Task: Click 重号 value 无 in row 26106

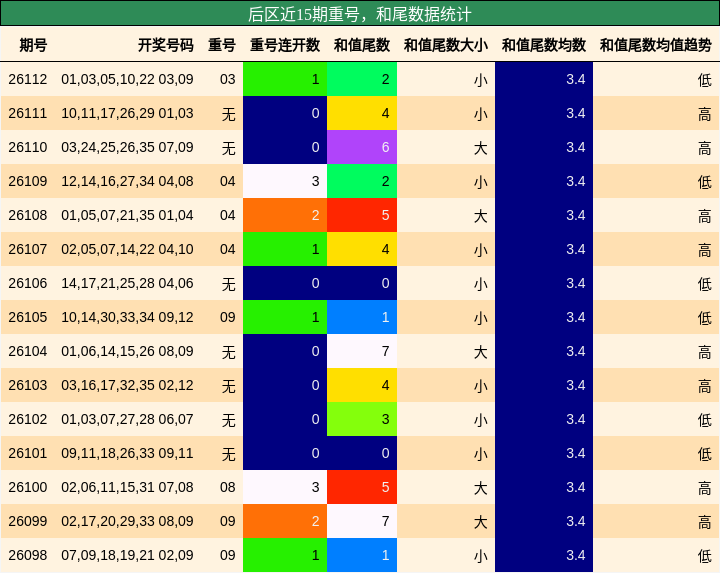Action: (x=229, y=284)
